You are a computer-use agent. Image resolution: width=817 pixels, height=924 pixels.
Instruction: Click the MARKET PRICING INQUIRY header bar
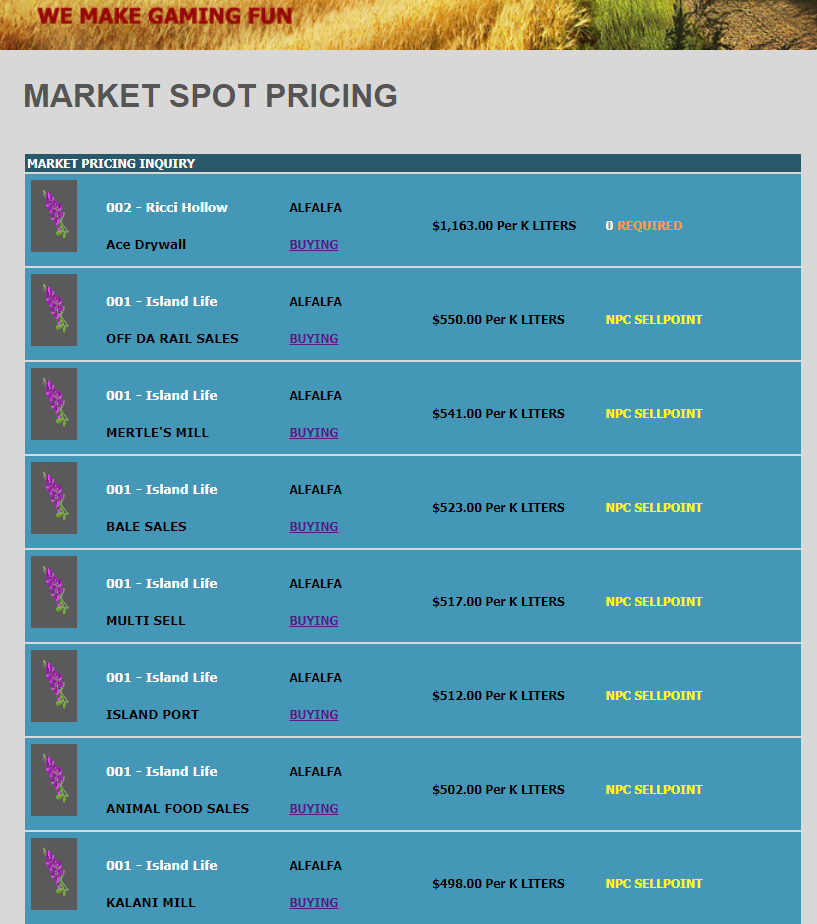412,163
